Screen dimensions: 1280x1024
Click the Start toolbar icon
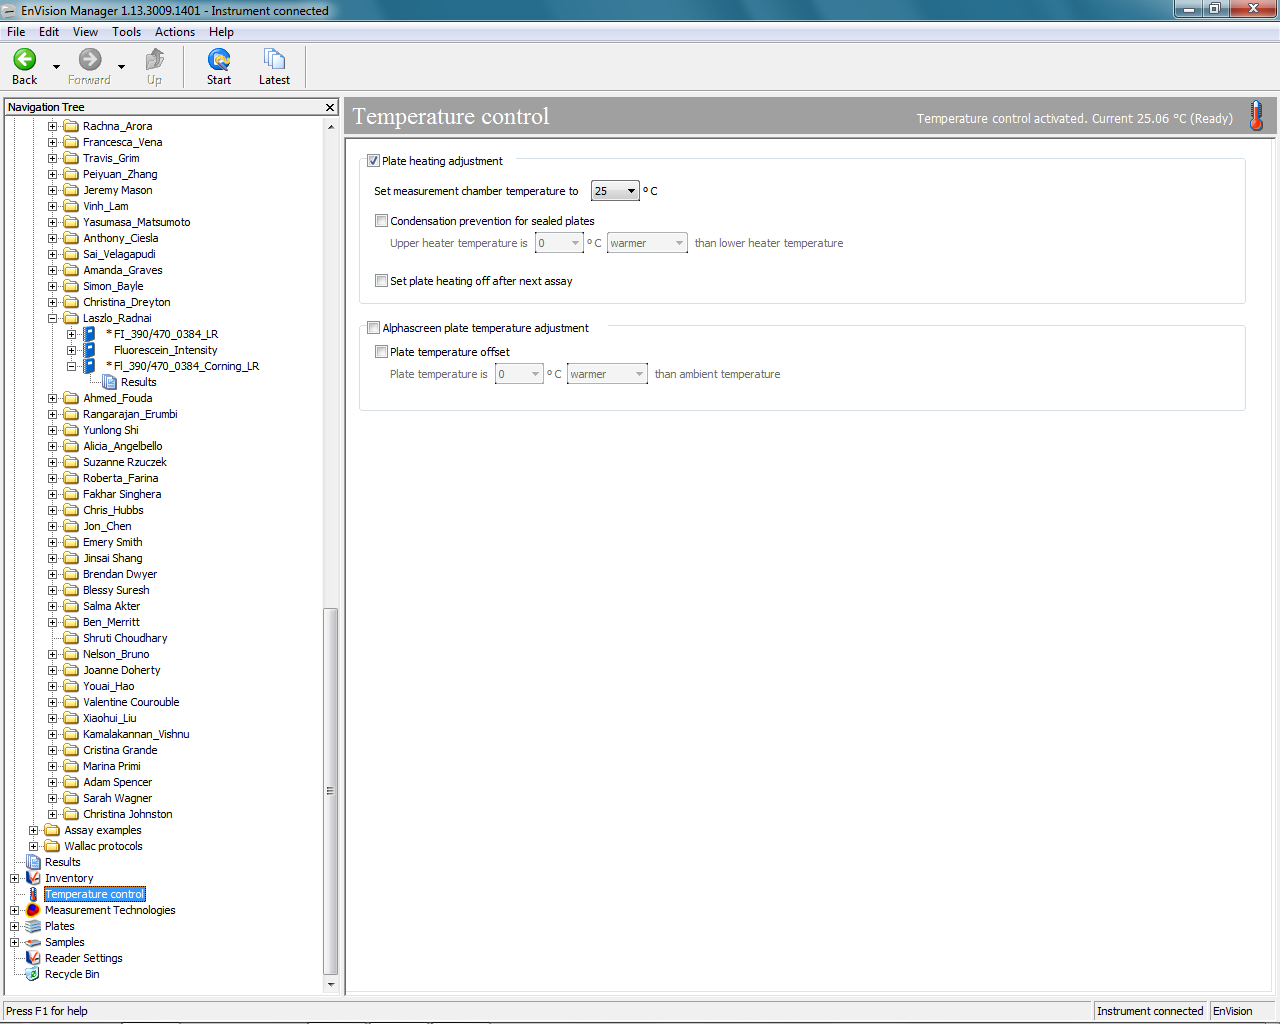[x=219, y=60]
